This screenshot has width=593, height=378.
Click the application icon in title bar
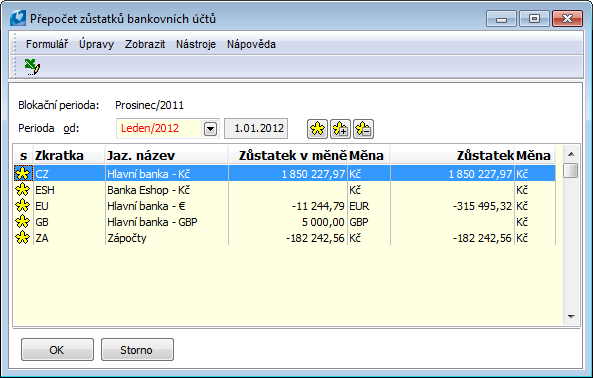click(x=18, y=18)
